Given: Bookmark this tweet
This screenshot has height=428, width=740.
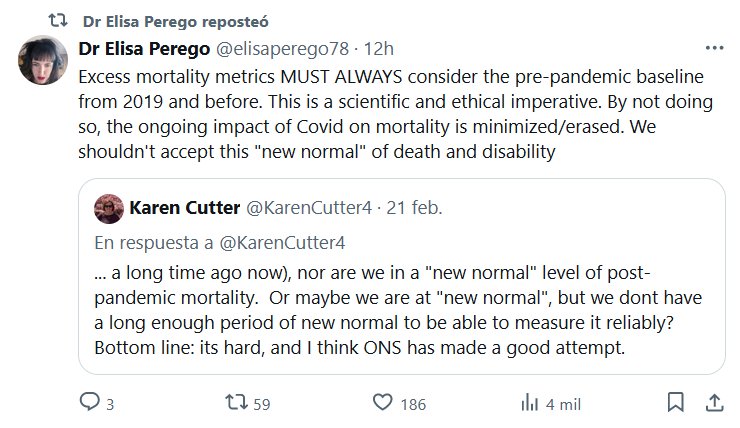Looking at the screenshot, I should point(675,402).
